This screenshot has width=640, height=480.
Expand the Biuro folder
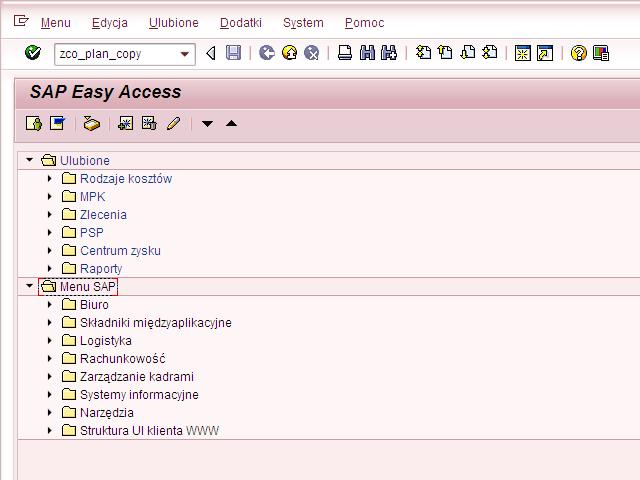click(50, 304)
